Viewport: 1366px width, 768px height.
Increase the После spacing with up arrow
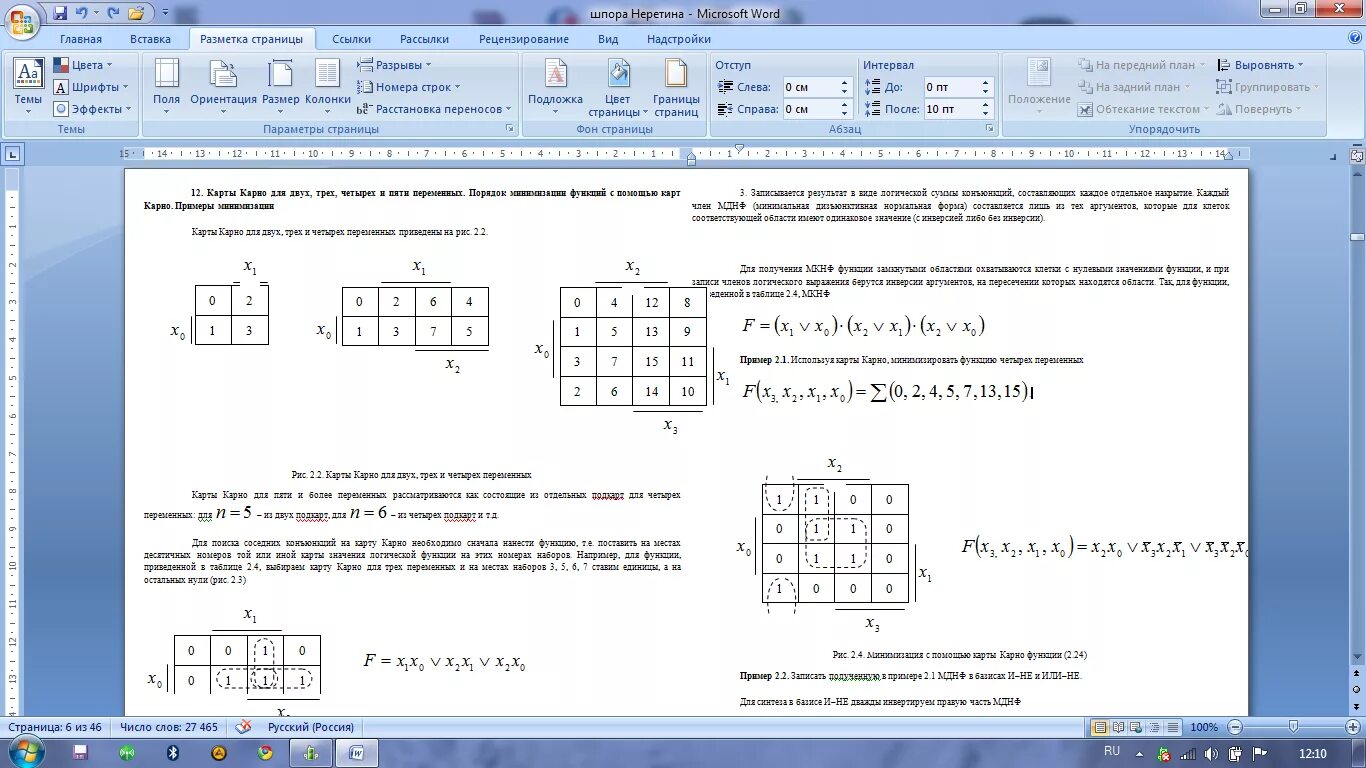tap(985, 105)
